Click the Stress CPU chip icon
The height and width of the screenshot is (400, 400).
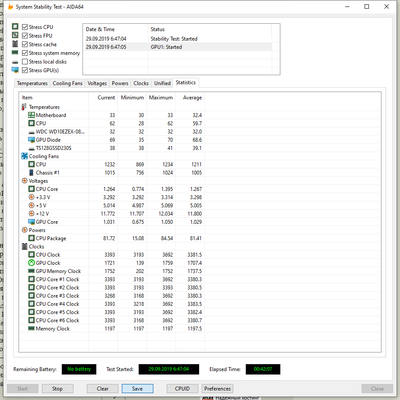click(15, 27)
